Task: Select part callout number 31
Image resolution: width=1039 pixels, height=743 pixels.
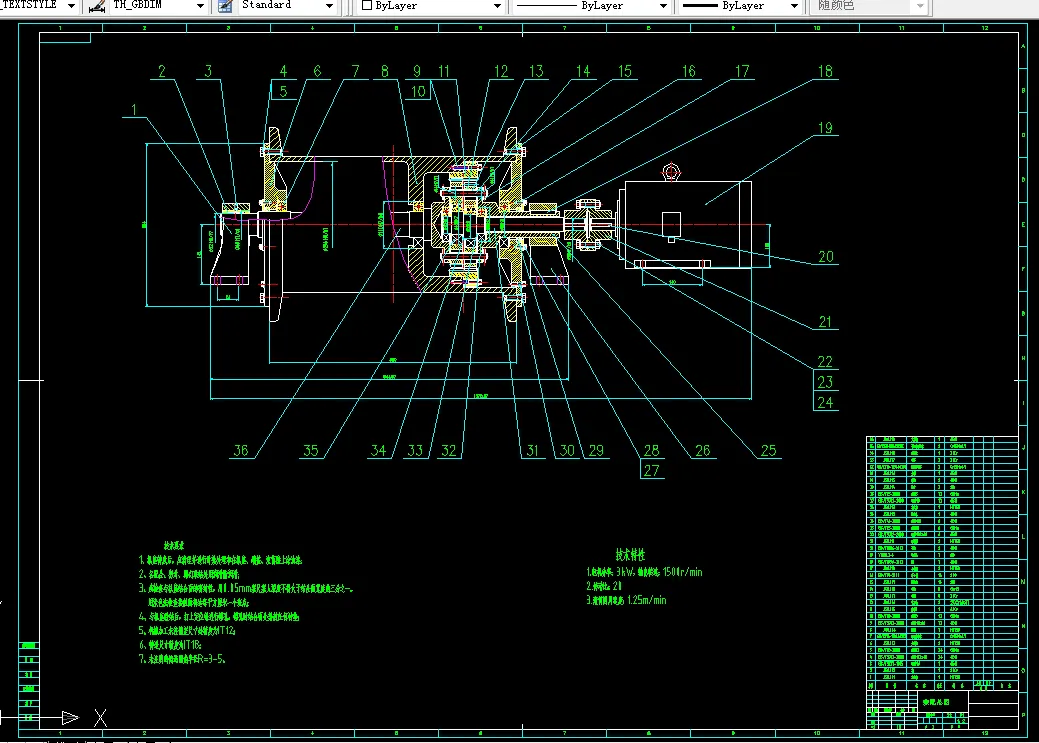Action: [x=532, y=451]
